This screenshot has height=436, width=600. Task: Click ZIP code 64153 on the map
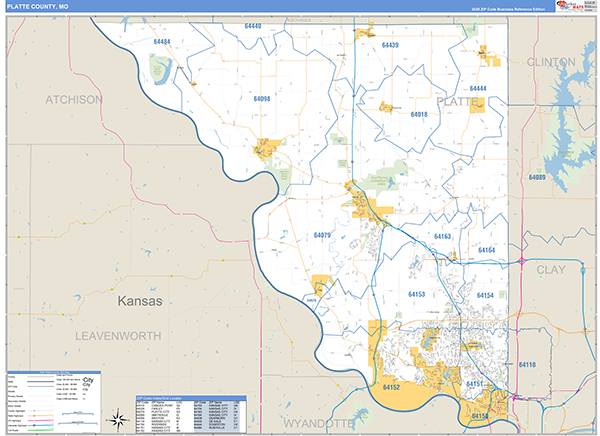416,294
